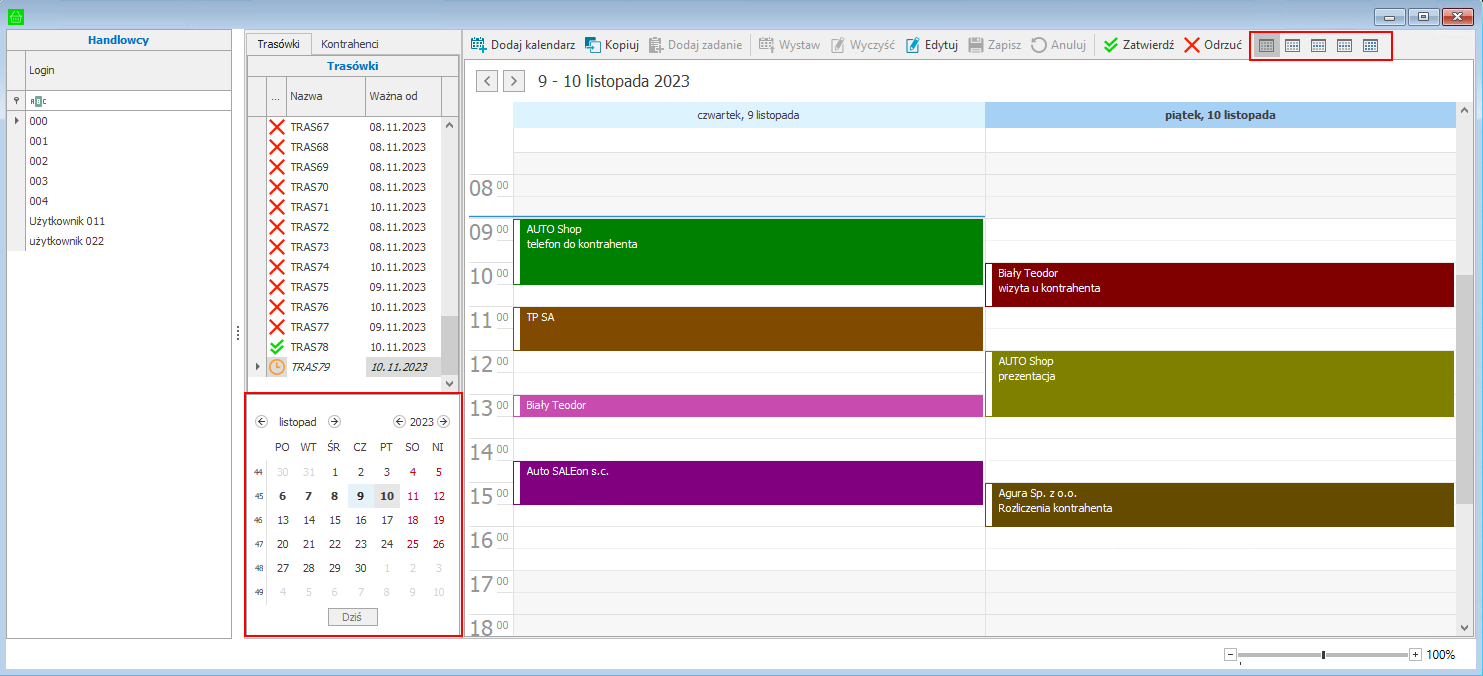This screenshot has width=1483, height=676.
Task: Click the Dodaj kalendarz toolbar icon
Action: [479, 45]
